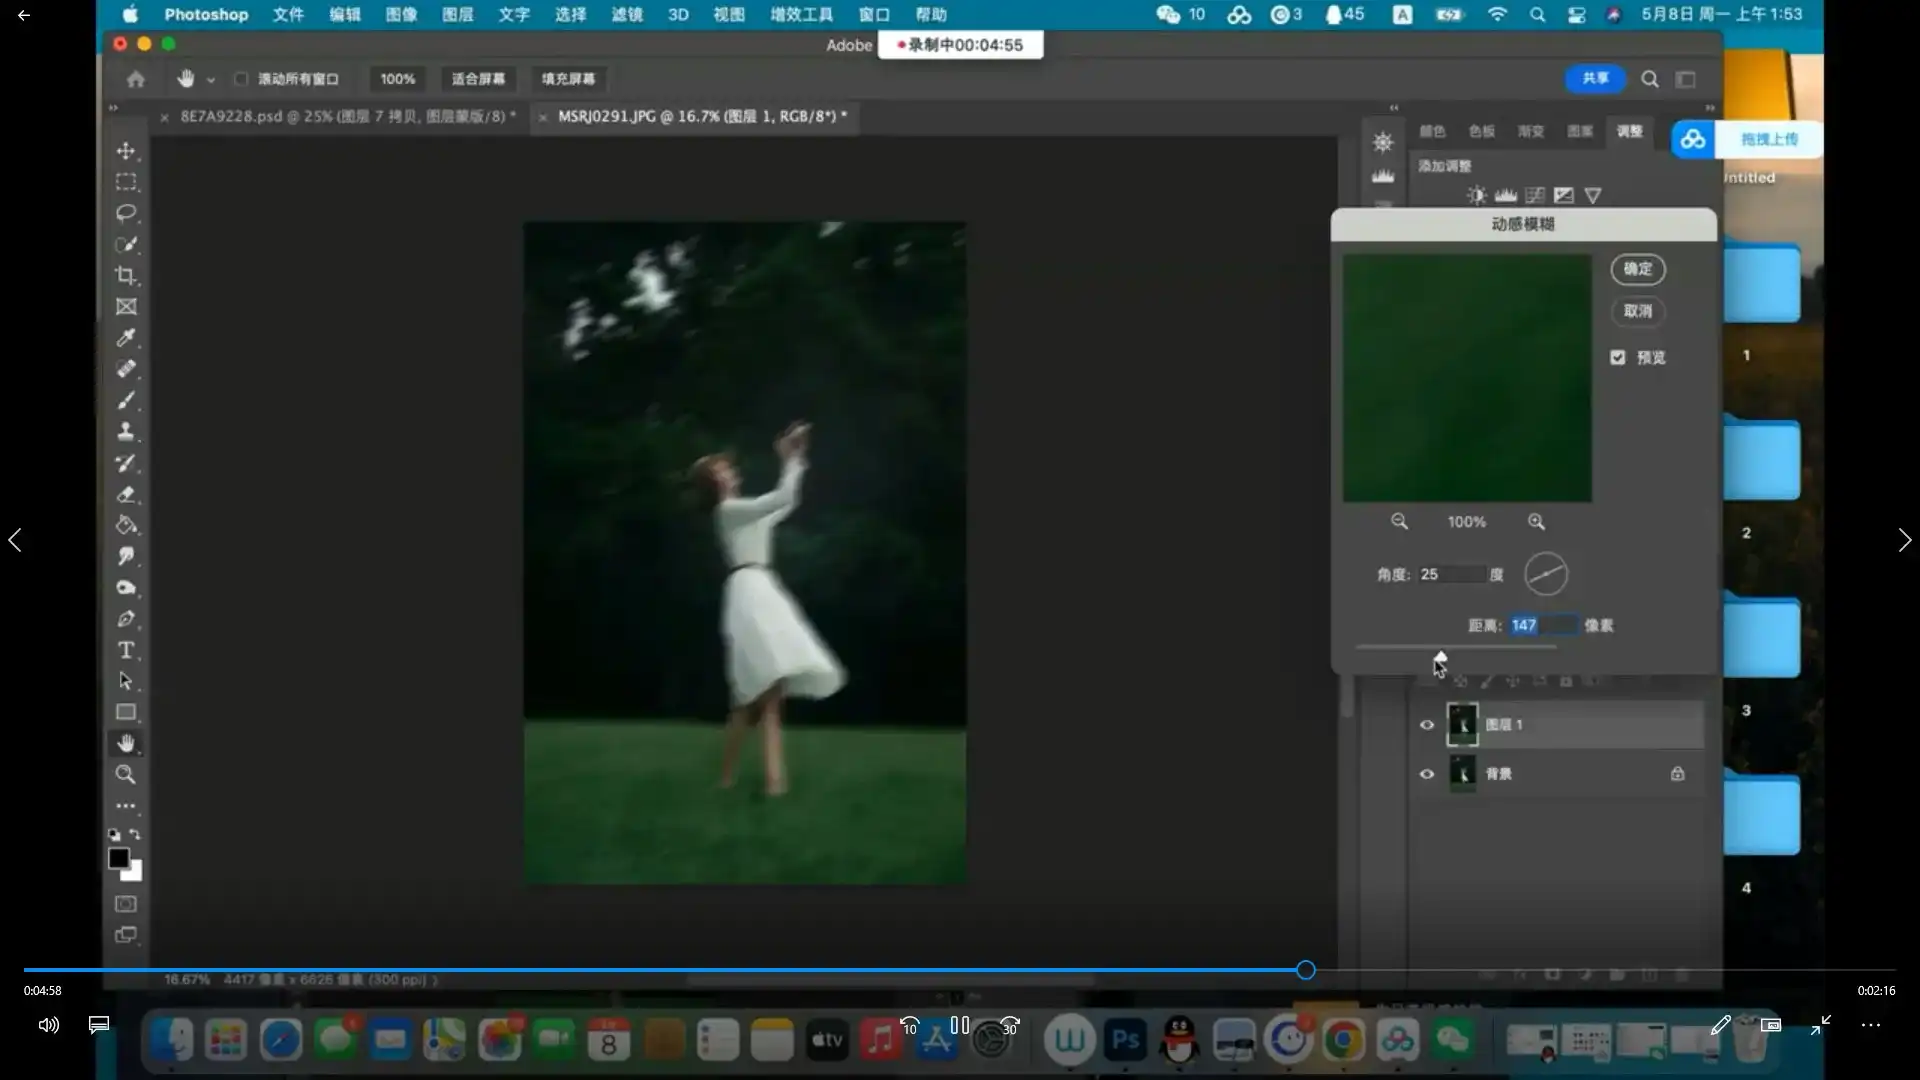The width and height of the screenshot is (1920, 1080).
Task: Hide the 图层 1 layer
Action: pos(1427,725)
